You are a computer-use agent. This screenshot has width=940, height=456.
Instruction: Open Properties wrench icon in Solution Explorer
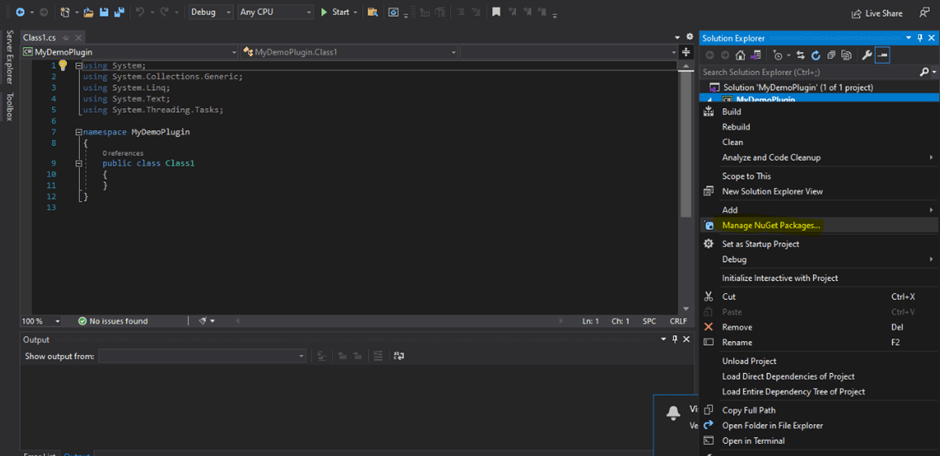[x=867, y=55]
